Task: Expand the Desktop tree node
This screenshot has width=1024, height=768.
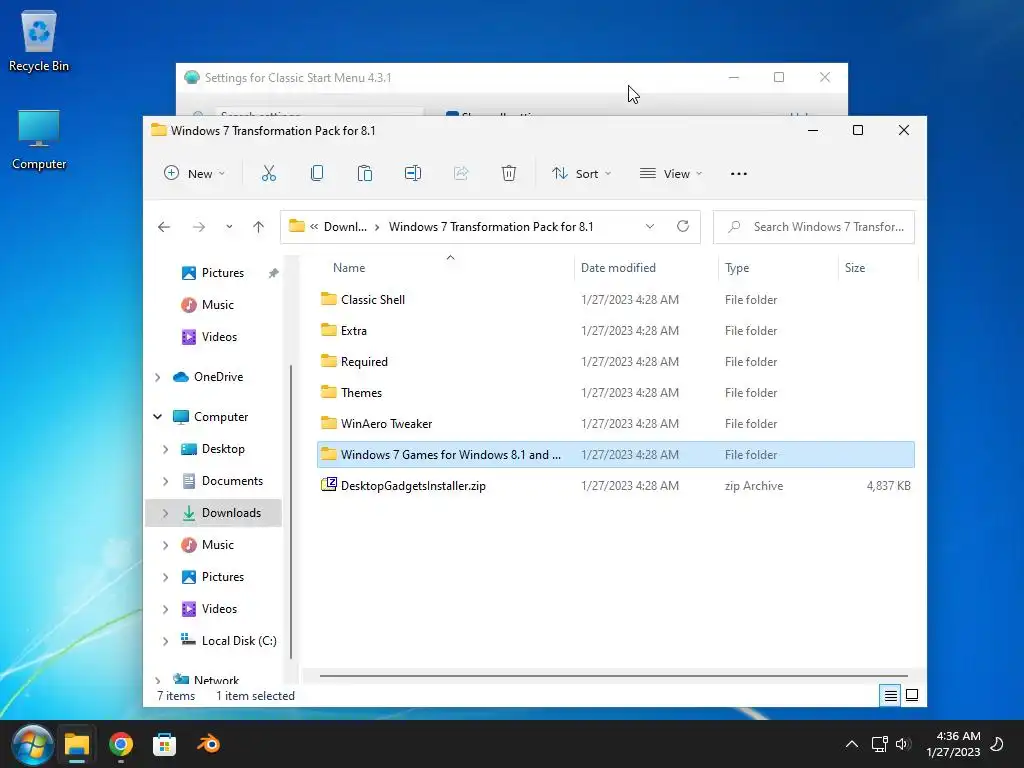Action: [165, 449]
